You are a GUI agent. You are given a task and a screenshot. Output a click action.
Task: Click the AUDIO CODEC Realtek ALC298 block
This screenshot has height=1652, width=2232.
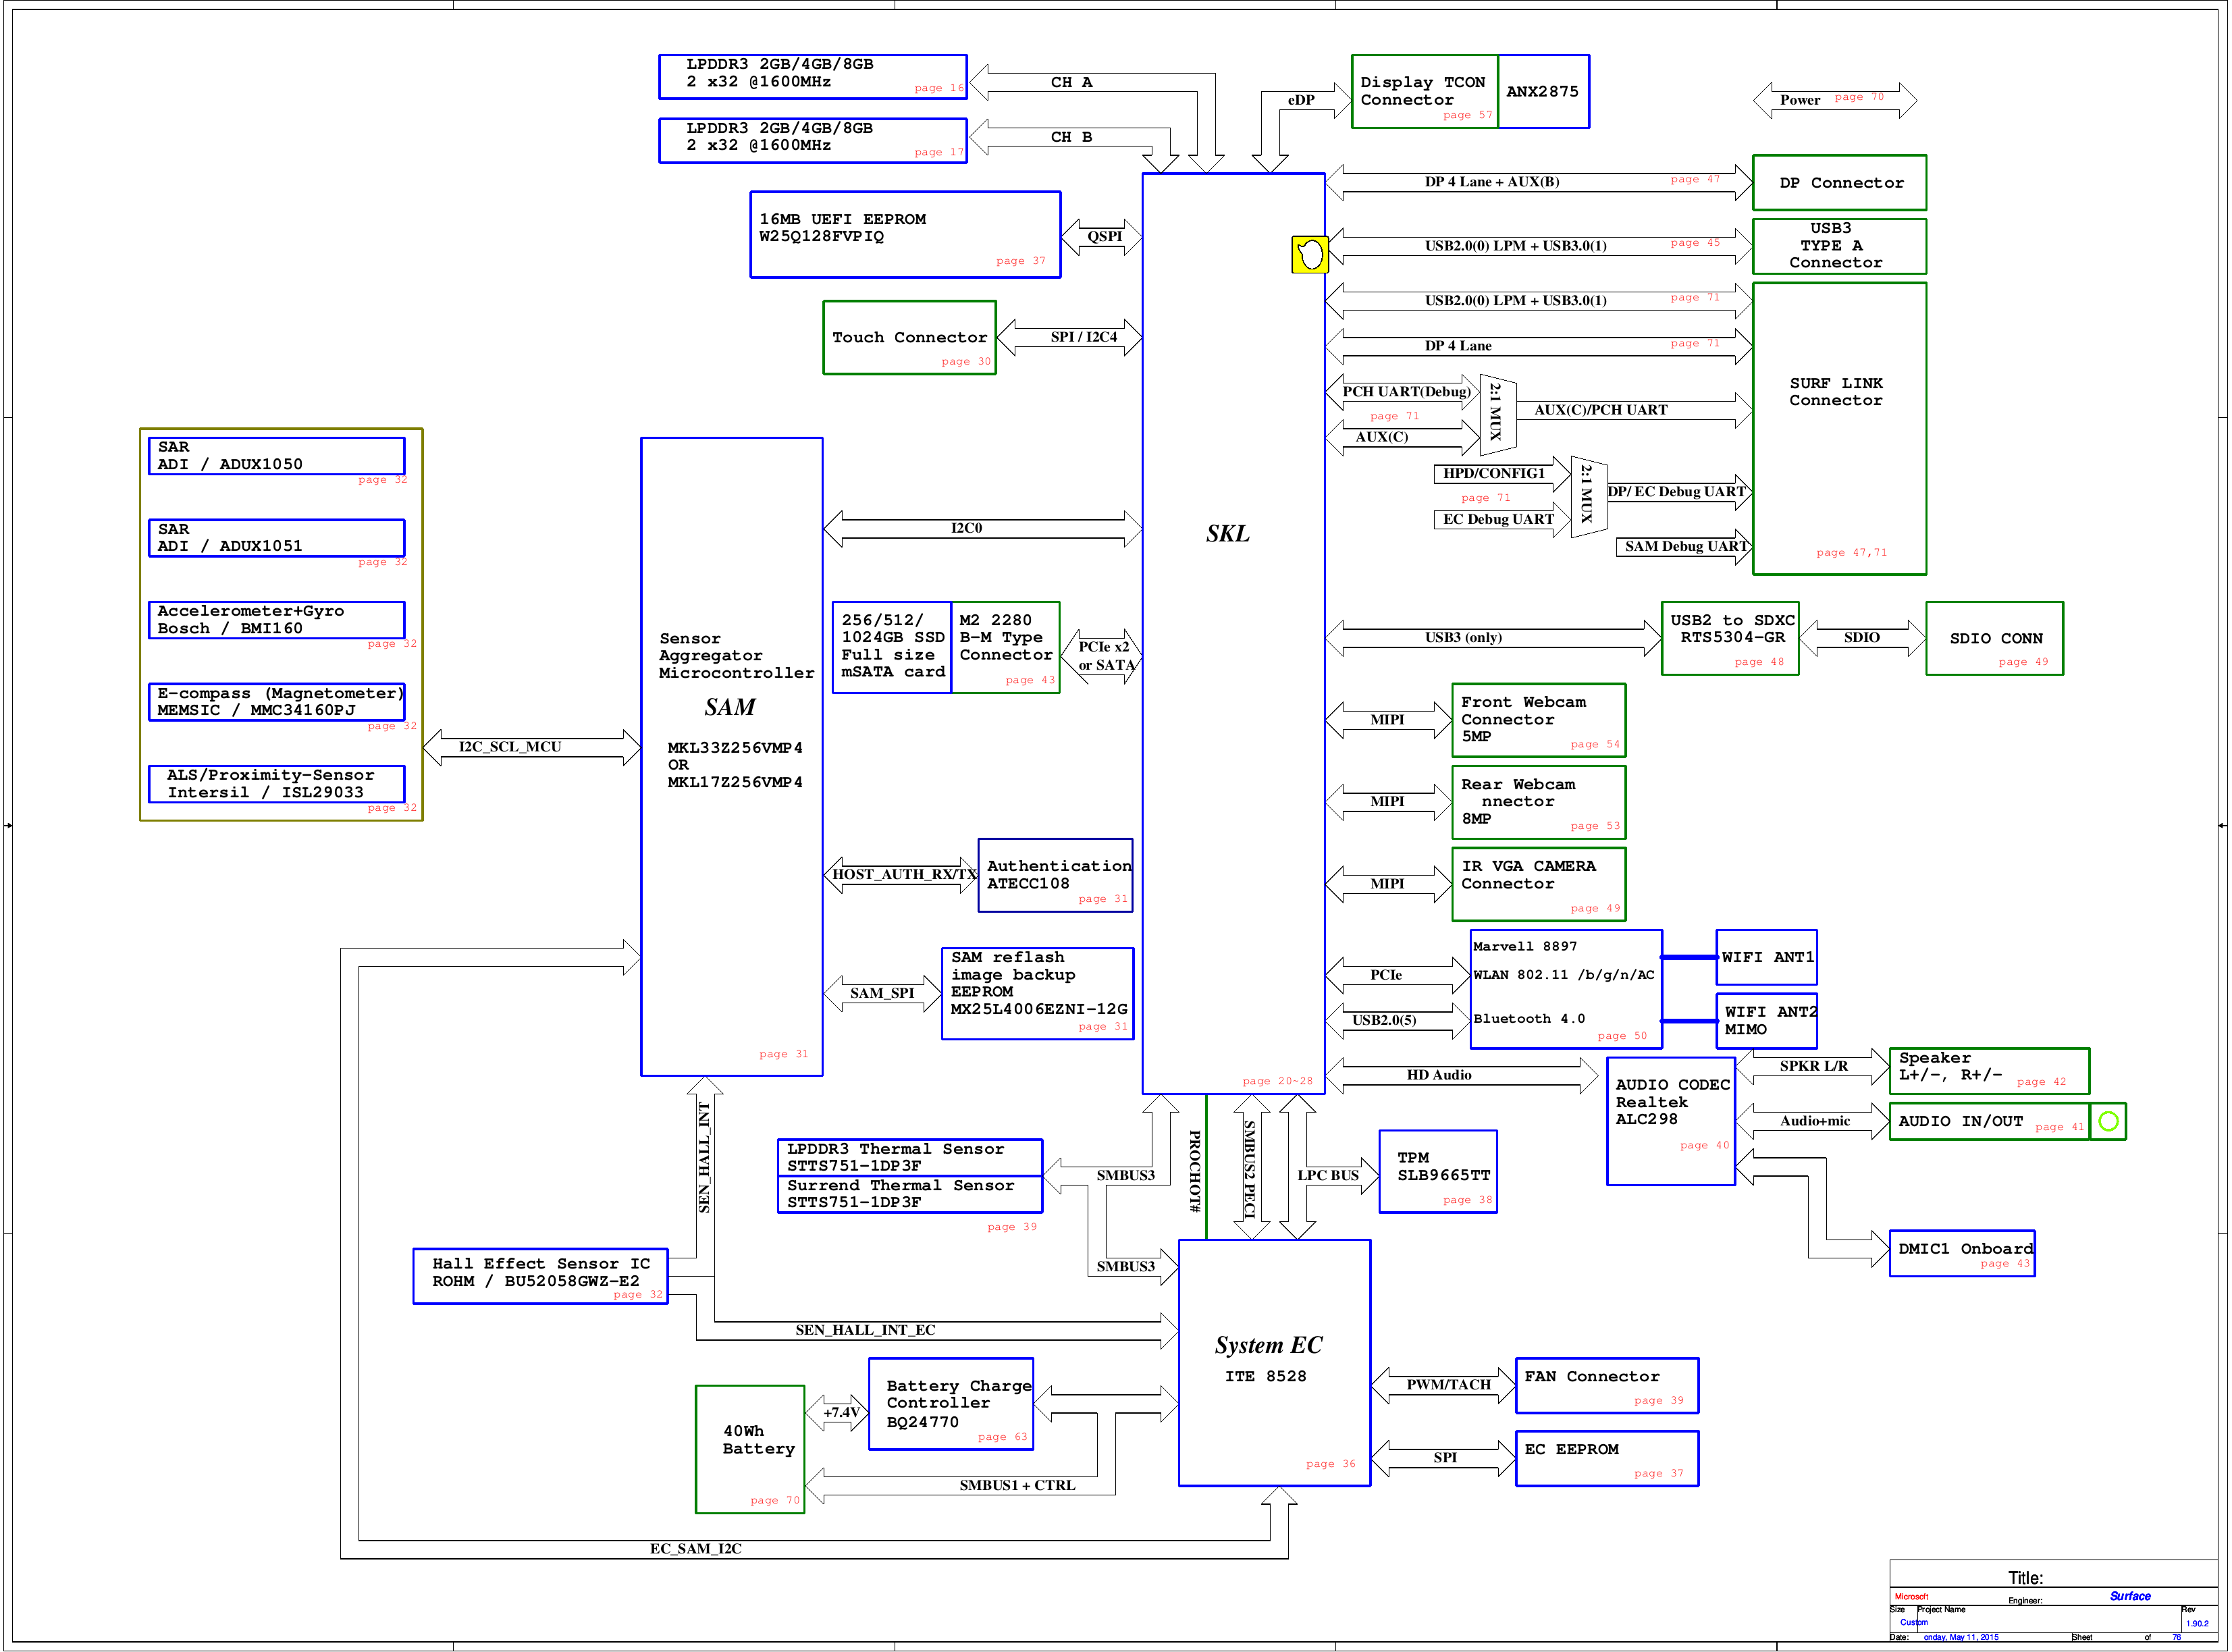[x=1671, y=1122]
